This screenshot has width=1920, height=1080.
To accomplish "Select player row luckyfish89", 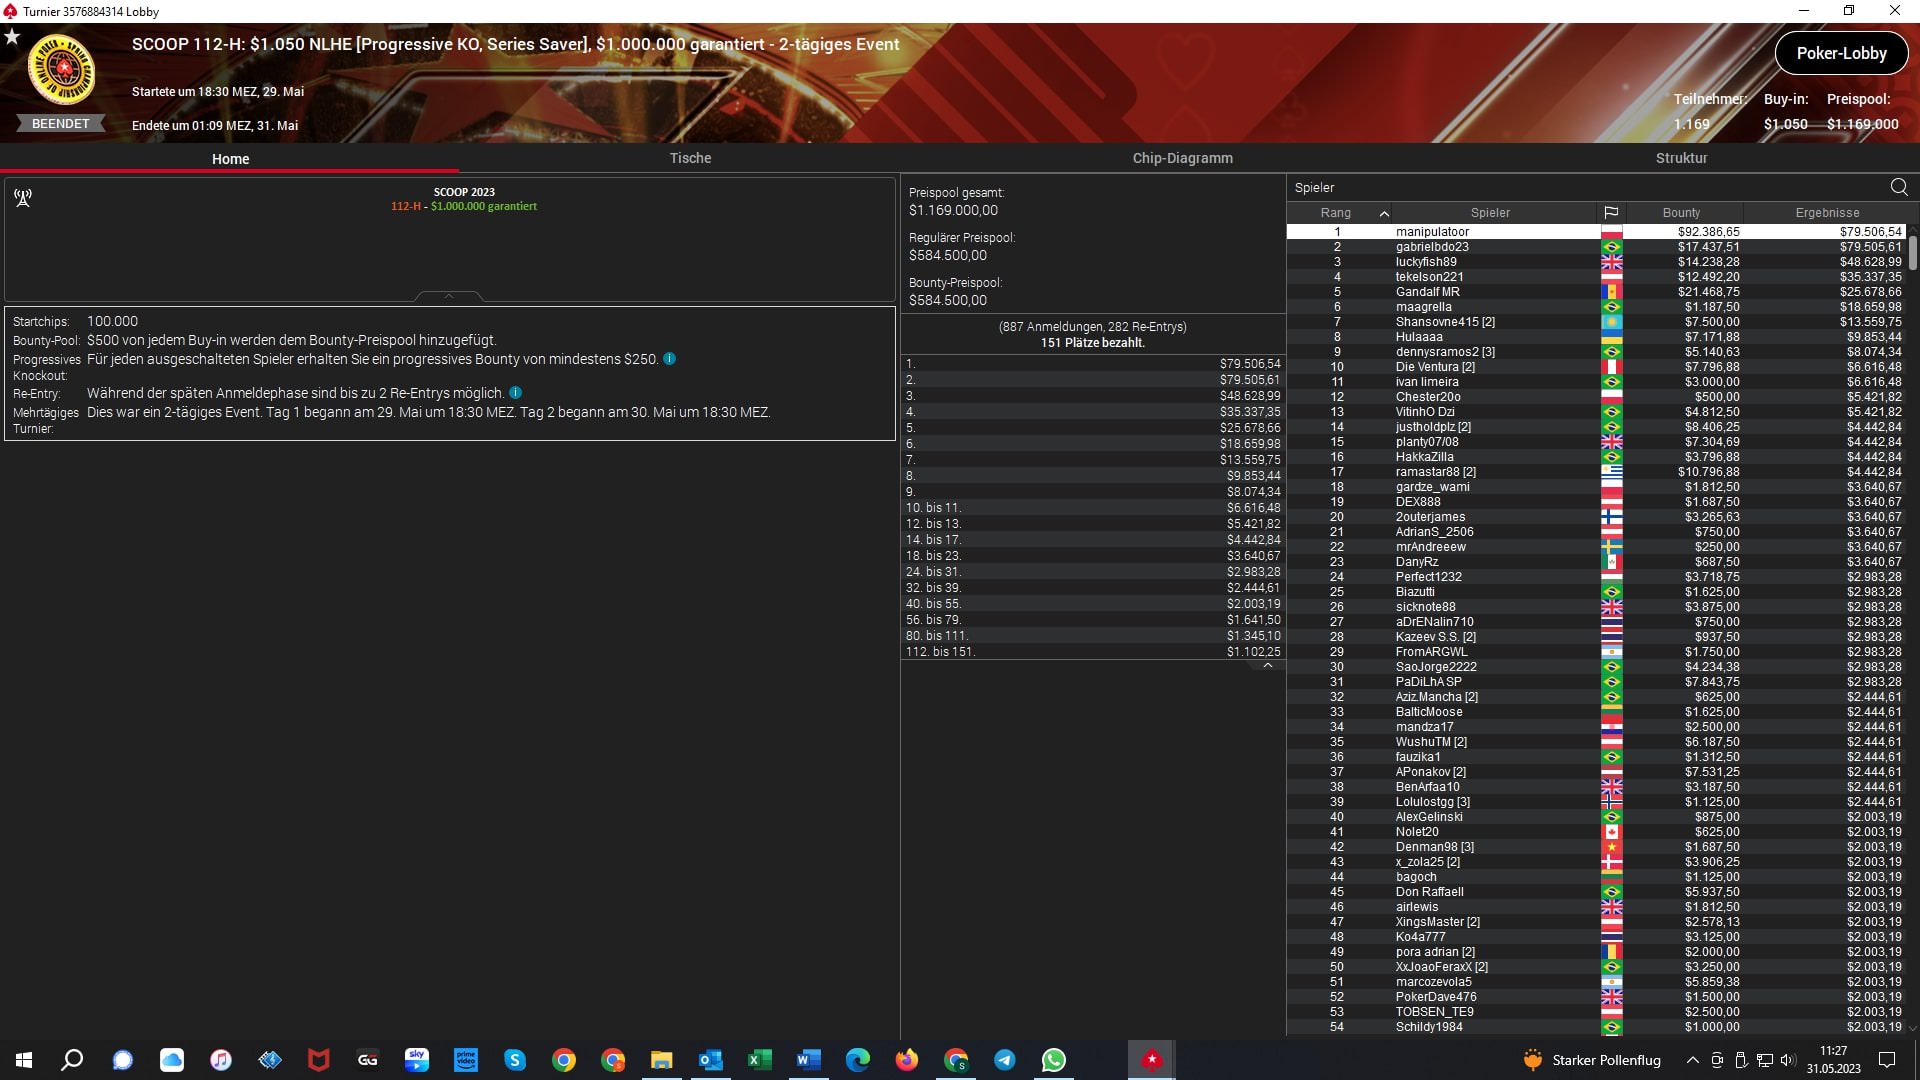I will (x=1596, y=262).
